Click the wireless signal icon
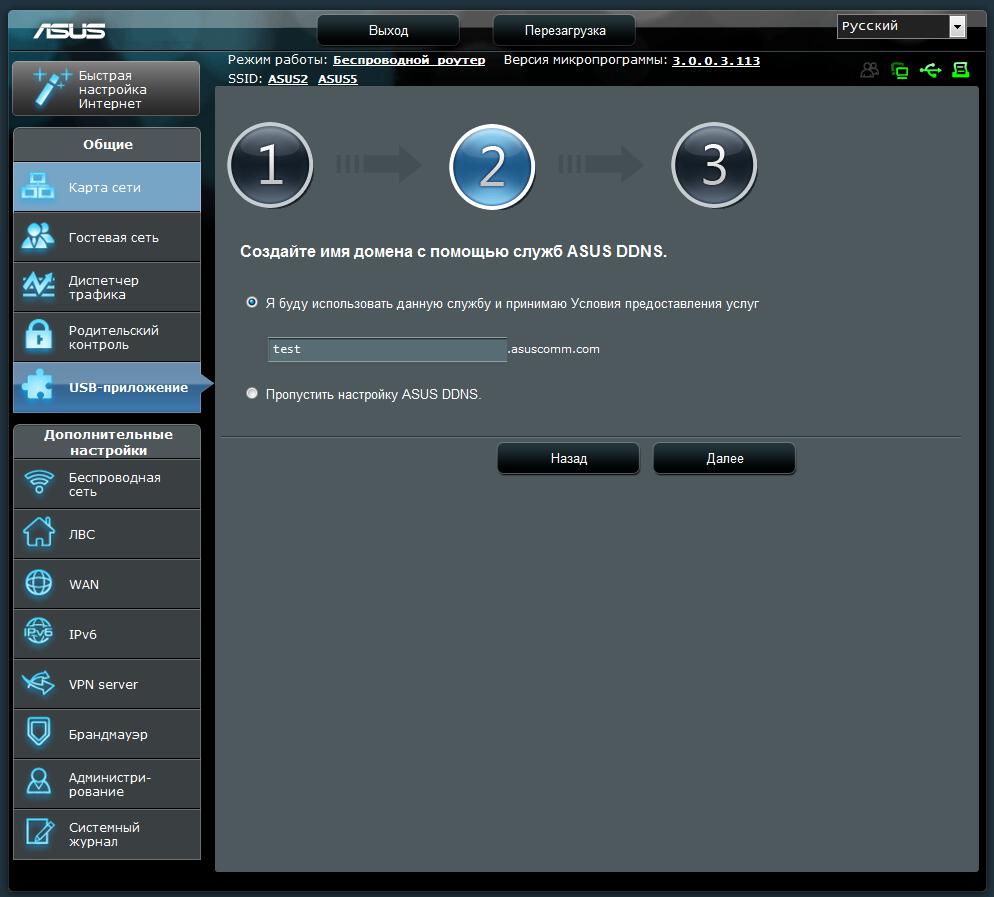The height and width of the screenshot is (897, 994). click(39, 482)
